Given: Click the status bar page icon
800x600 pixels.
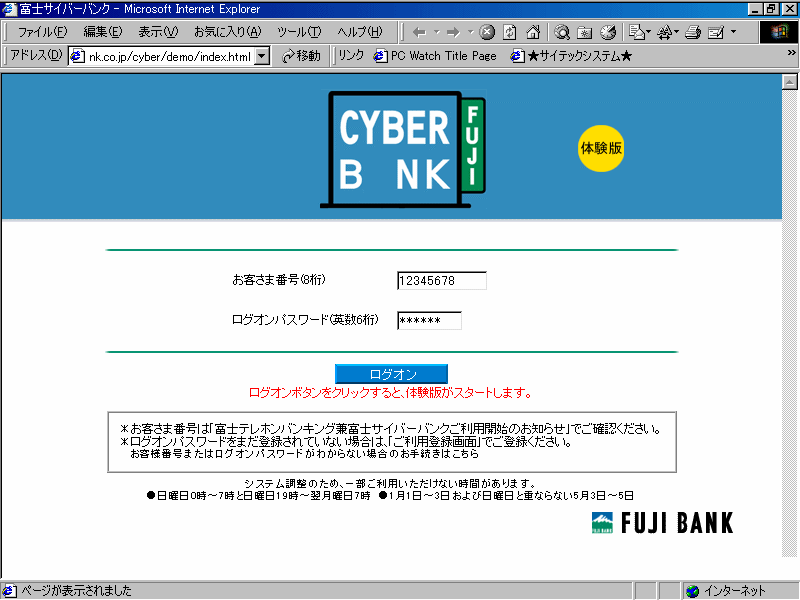Looking at the screenshot, I should pyautogui.click(x=9, y=591).
